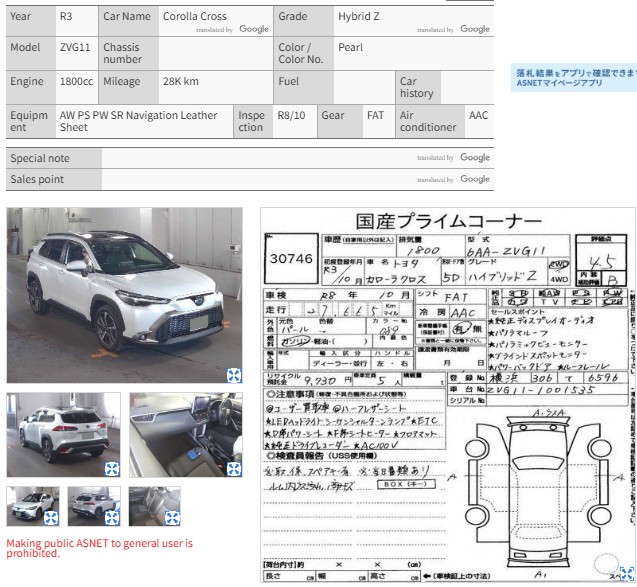Screen dimensions: 637x587
Task: Select the Hybrid Z grade value
Action: [x=359, y=16]
